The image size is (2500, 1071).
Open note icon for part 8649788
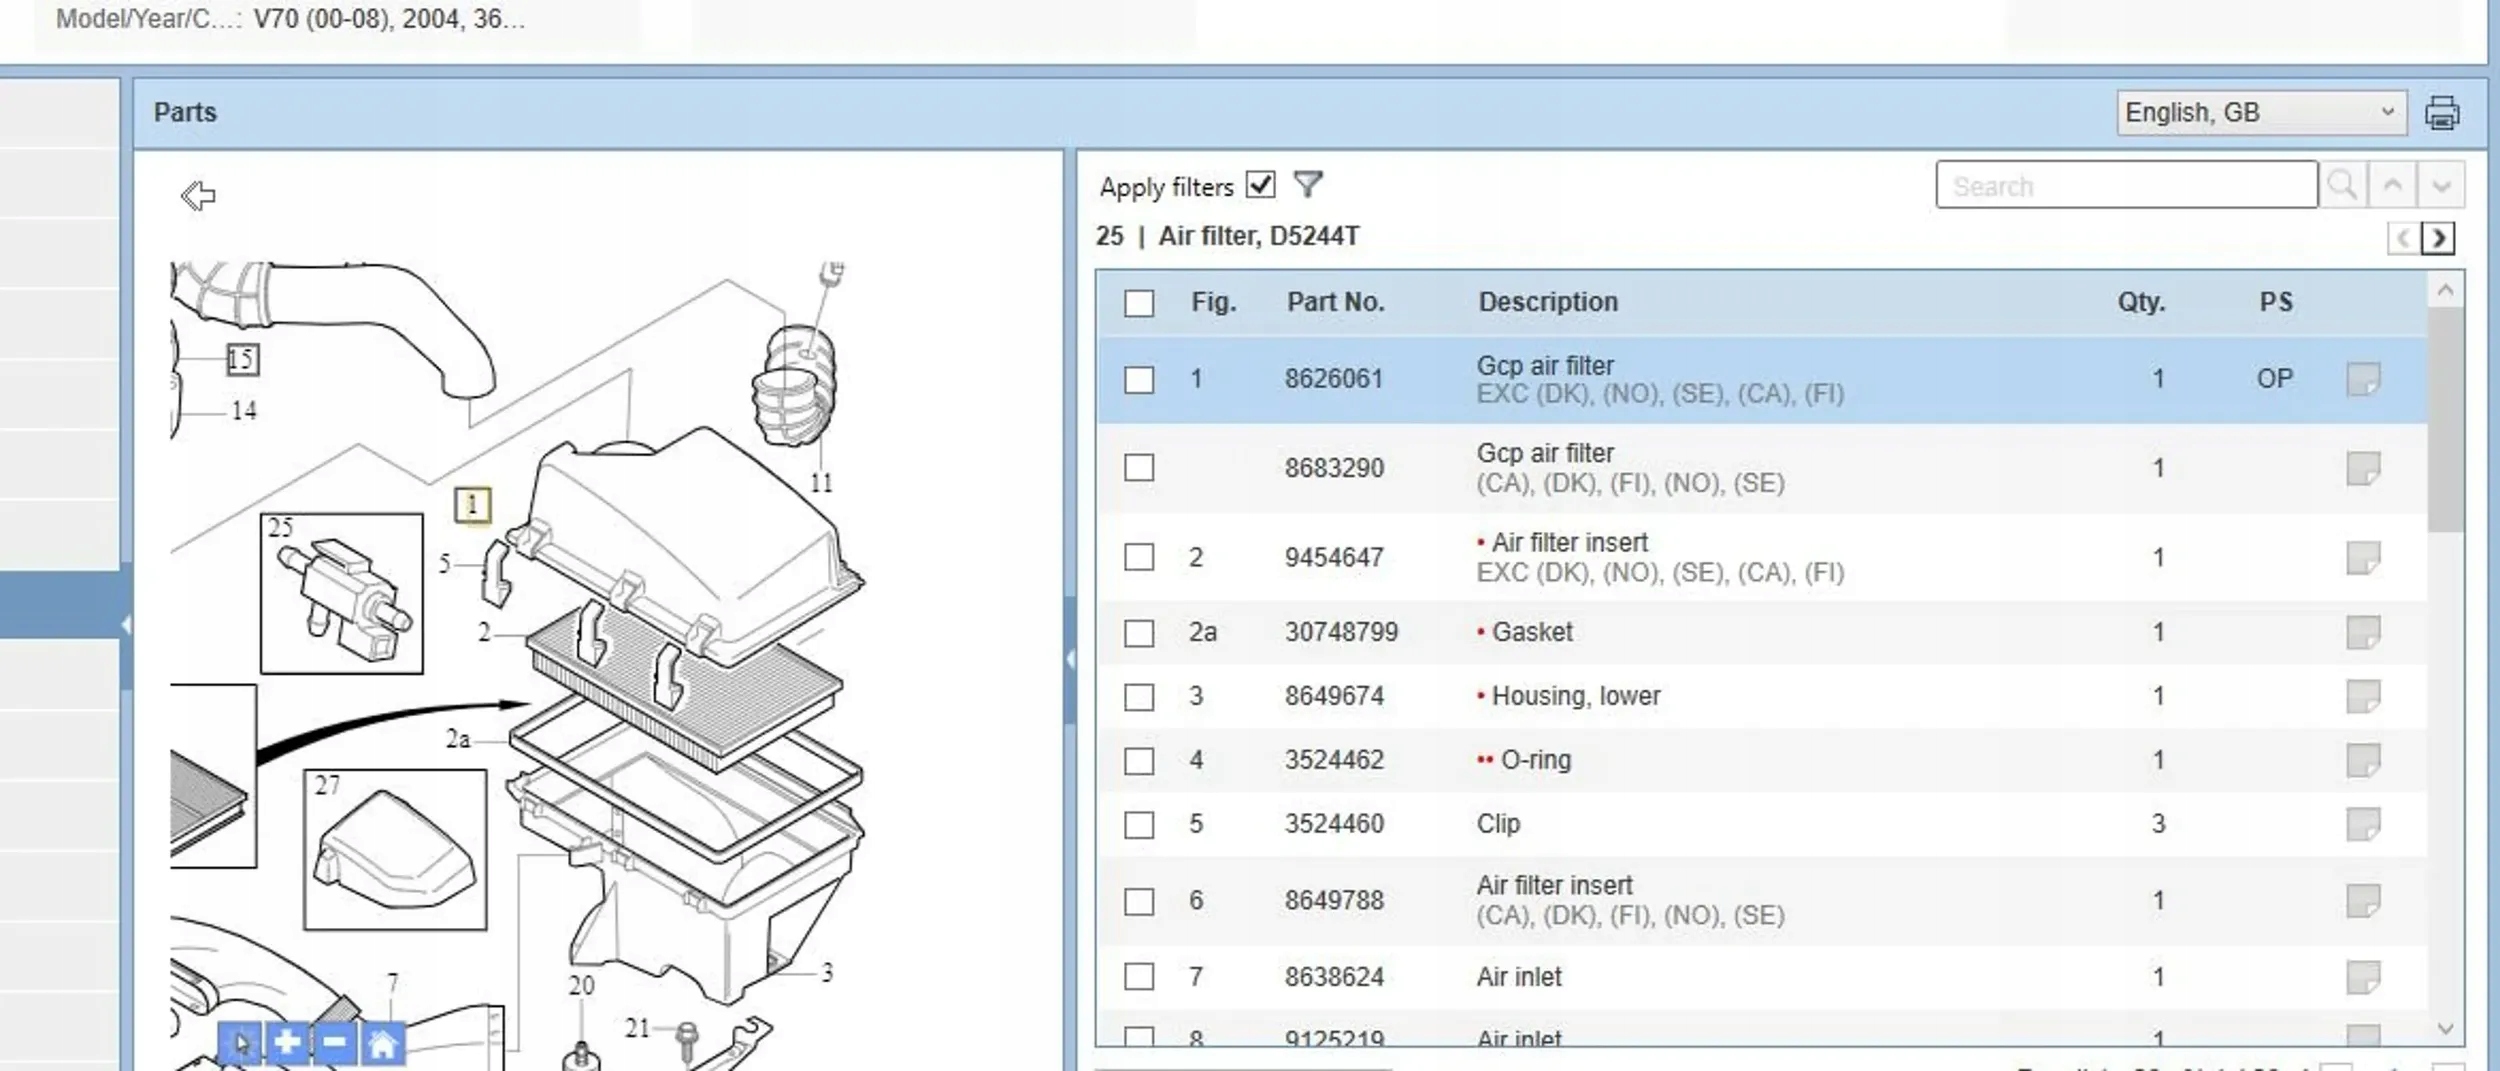pos(2363,900)
